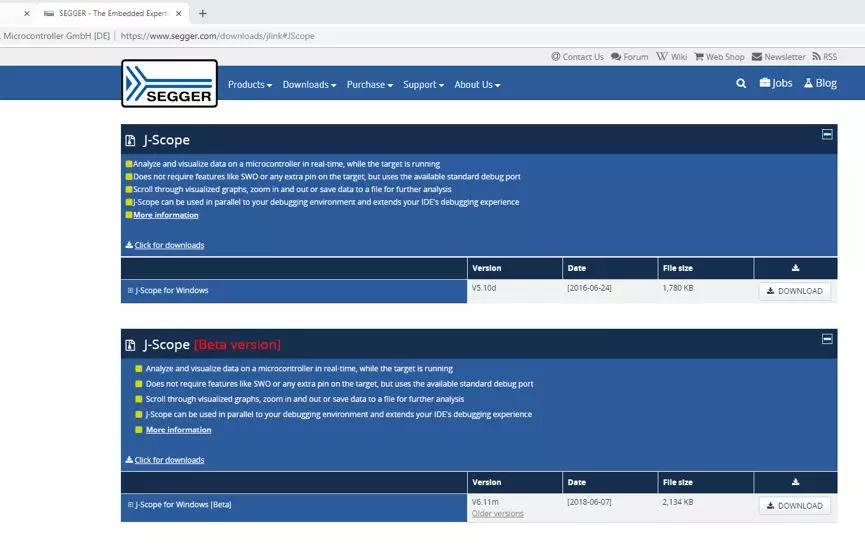Open the Forum link
Viewport: 865px width, 545px height.
[x=629, y=57]
